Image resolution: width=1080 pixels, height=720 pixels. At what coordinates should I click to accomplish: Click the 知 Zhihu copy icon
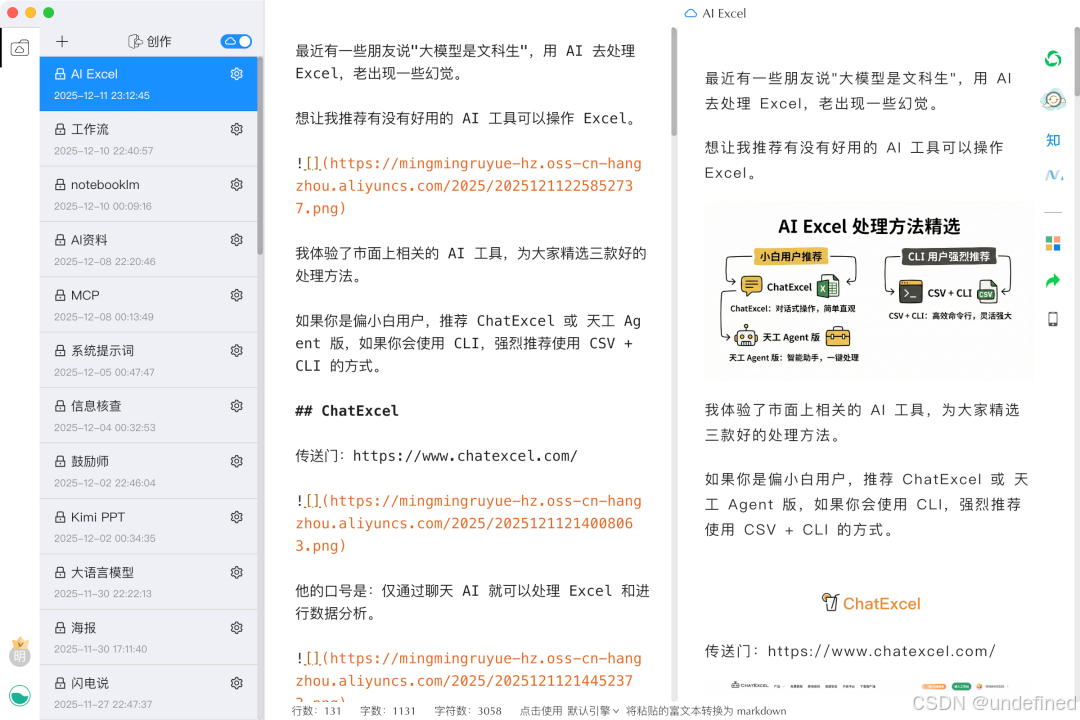(1052, 140)
